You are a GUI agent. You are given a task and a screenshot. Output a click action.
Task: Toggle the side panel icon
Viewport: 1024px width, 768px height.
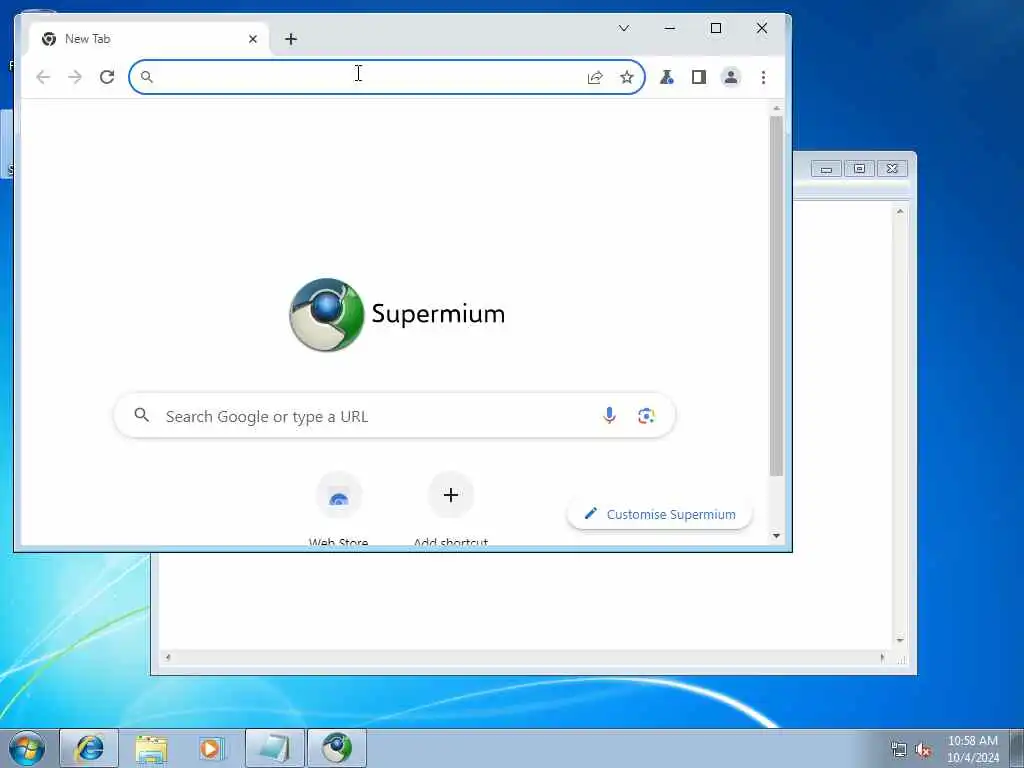[699, 77]
